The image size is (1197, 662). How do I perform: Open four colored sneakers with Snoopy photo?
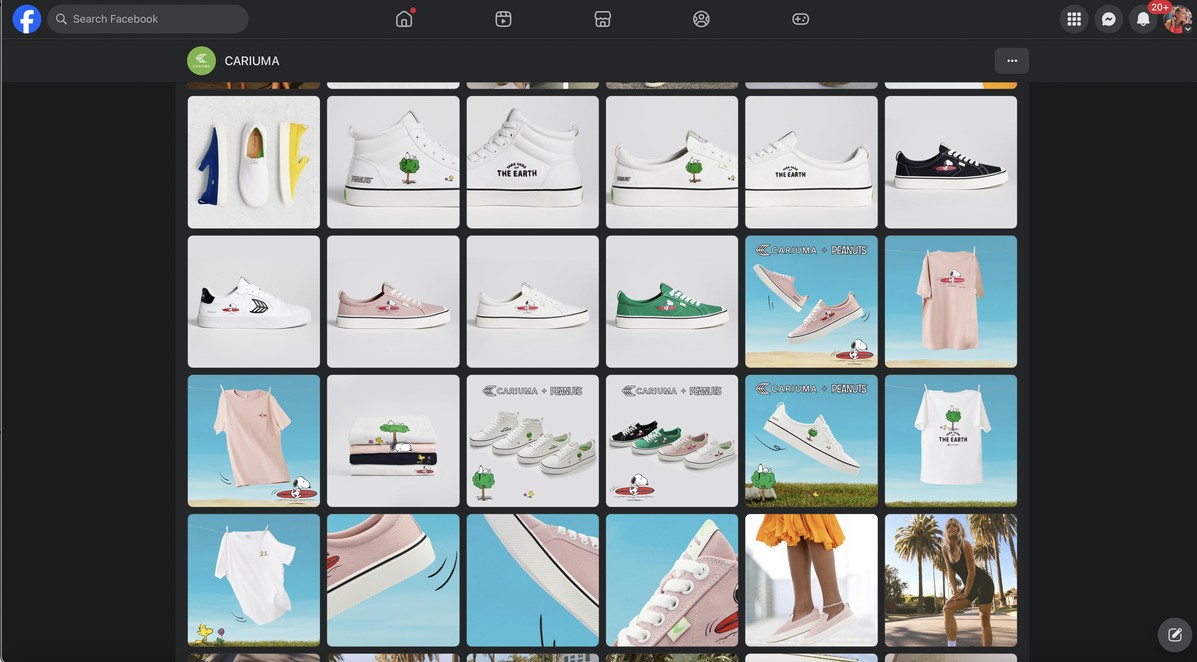pos(672,441)
